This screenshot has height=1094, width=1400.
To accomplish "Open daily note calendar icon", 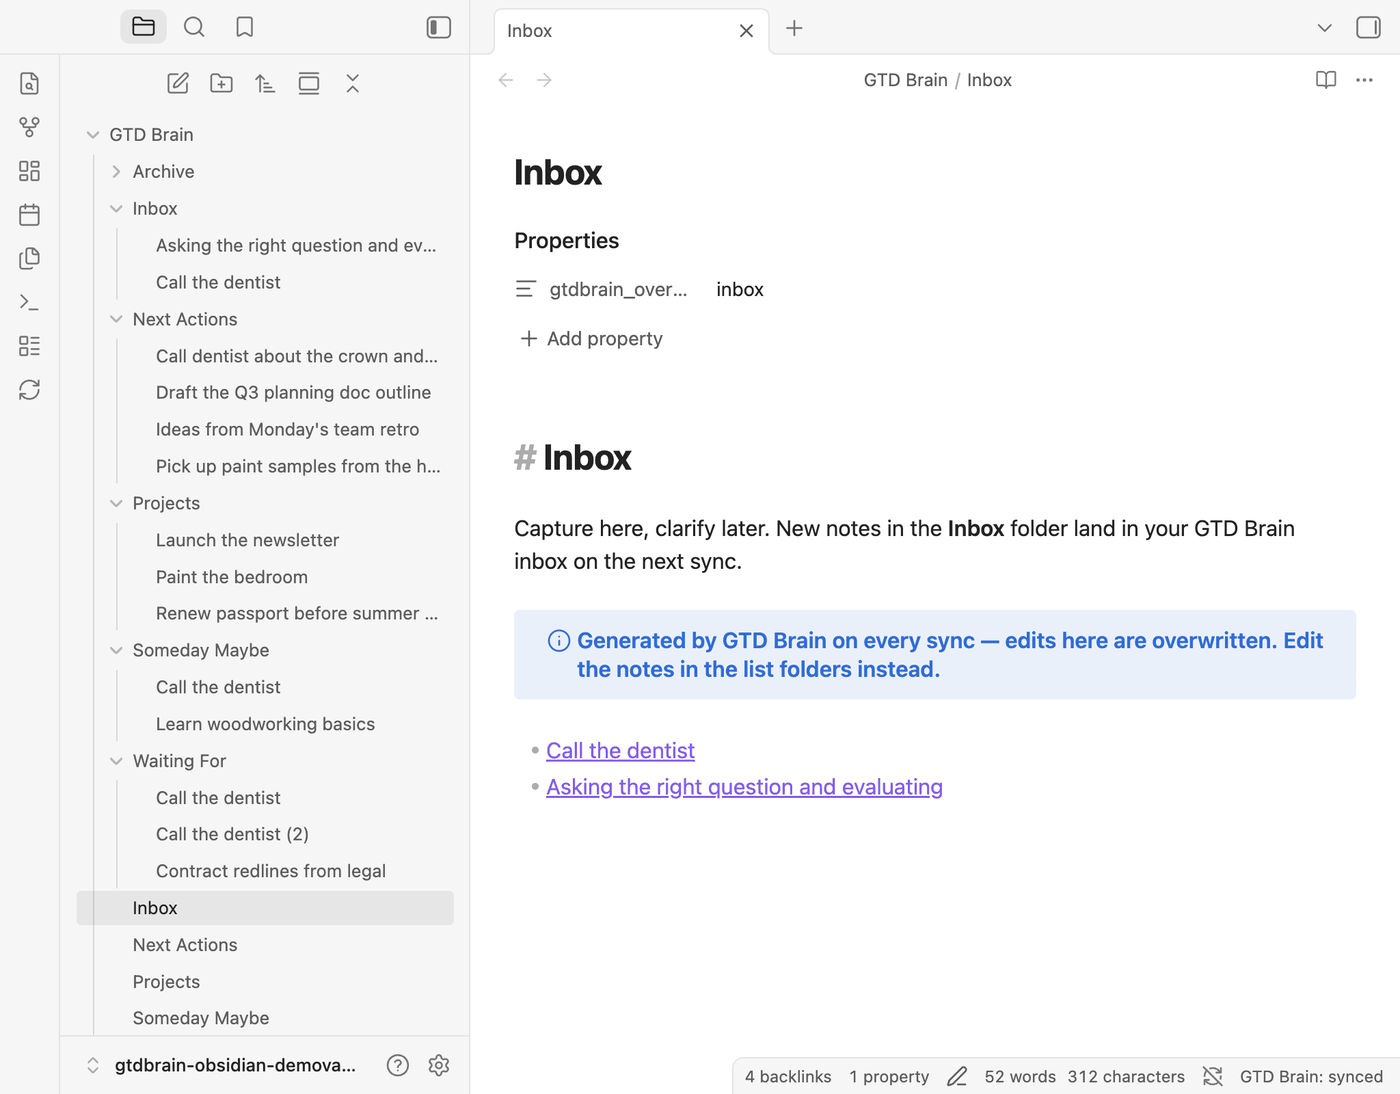I will tap(29, 215).
